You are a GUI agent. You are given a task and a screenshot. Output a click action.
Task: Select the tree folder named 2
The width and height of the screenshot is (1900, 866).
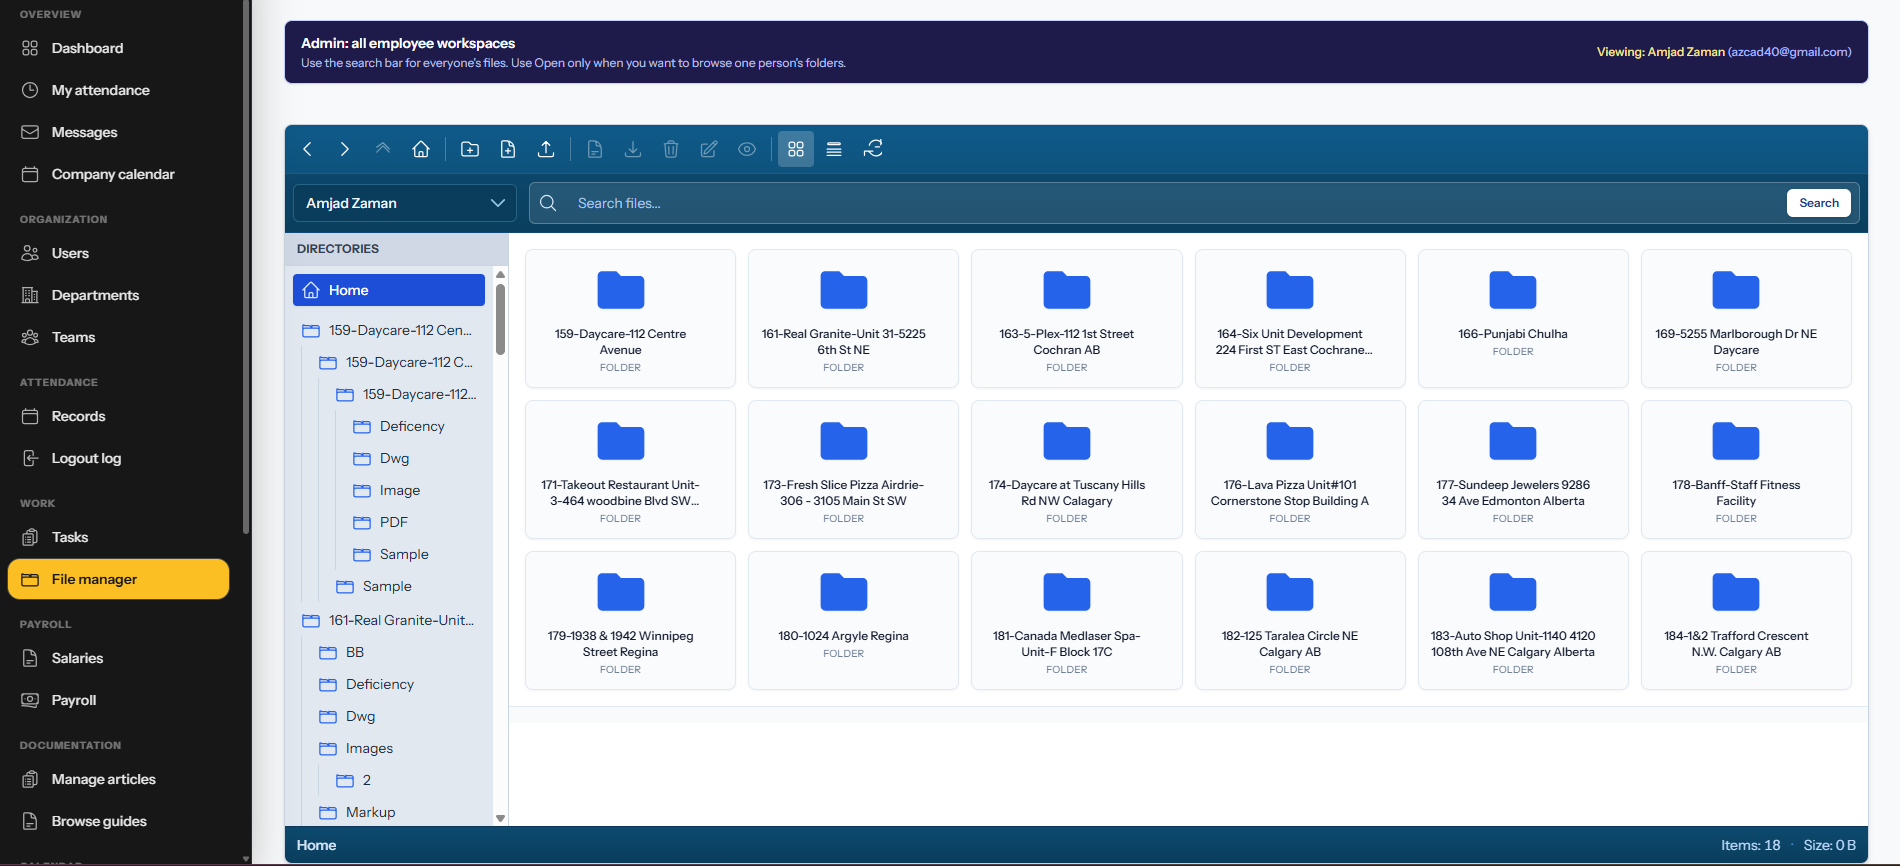pyautogui.click(x=366, y=780)
